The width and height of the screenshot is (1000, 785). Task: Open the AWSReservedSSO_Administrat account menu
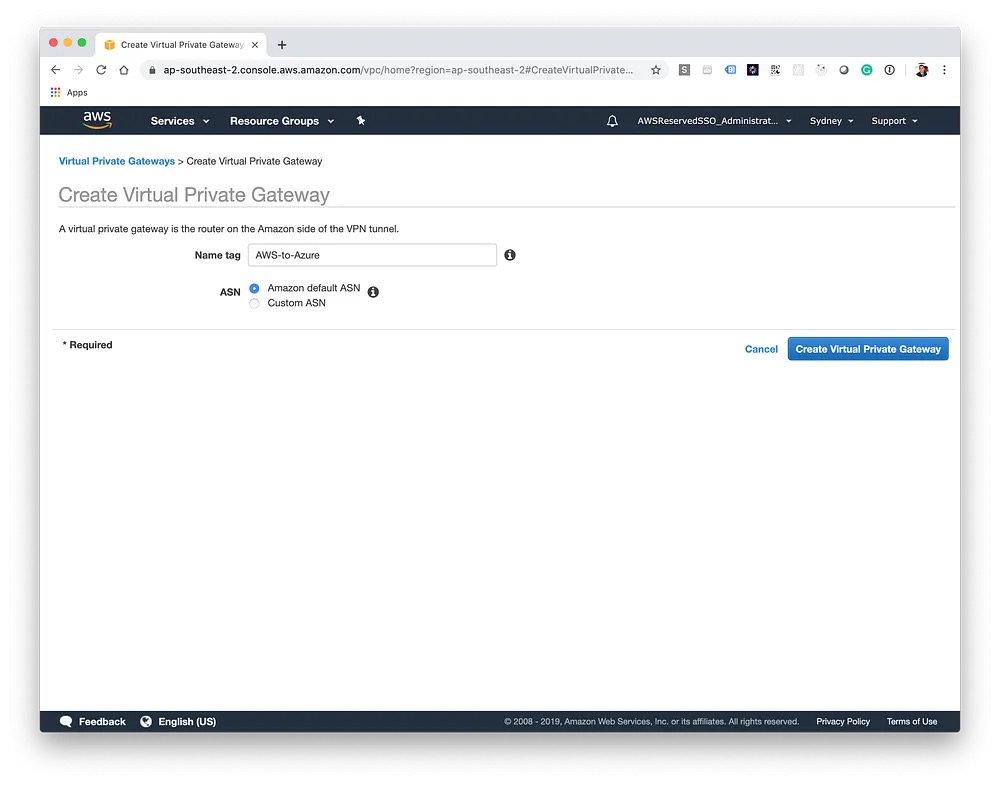[714, 121]
